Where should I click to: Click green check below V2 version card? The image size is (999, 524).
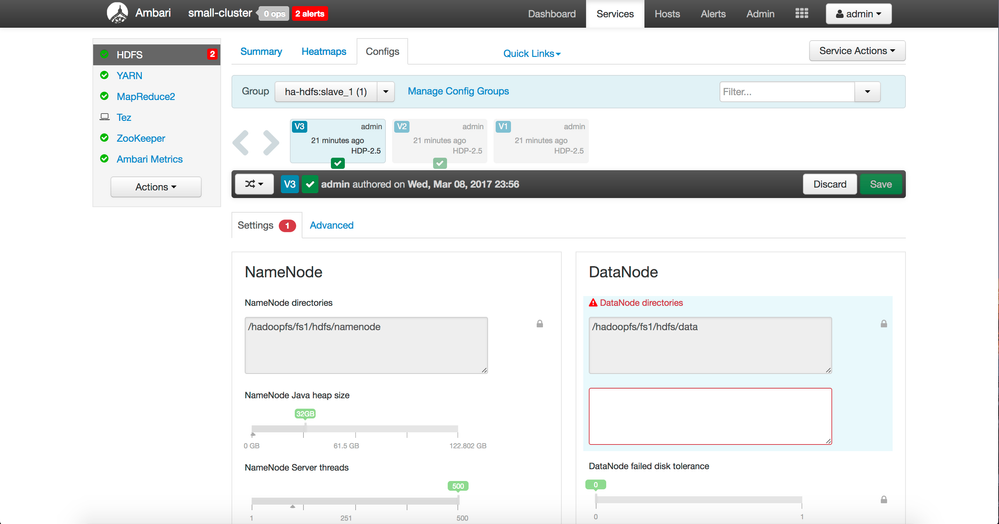(440, 163)
